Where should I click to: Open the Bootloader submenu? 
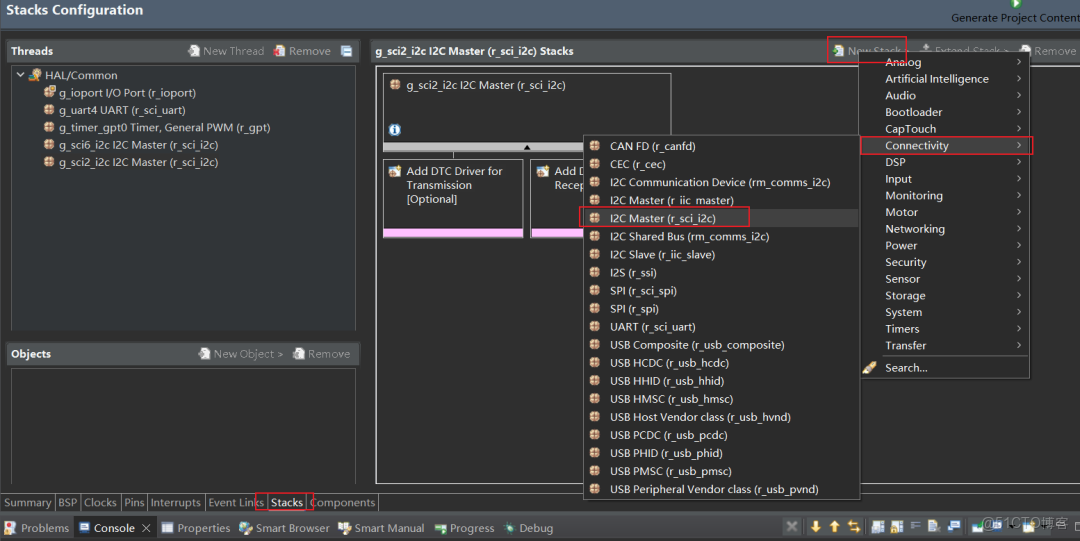coord(945,112)
